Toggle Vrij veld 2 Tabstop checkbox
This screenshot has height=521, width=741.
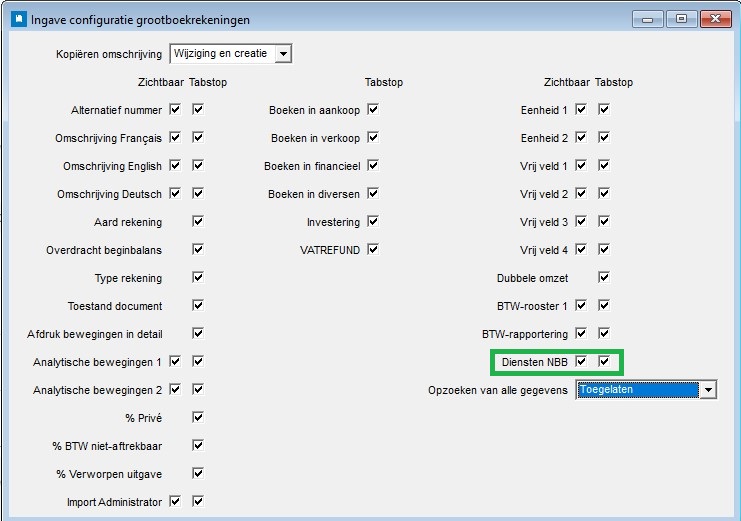pyautogui.click(x=604, y=193)
